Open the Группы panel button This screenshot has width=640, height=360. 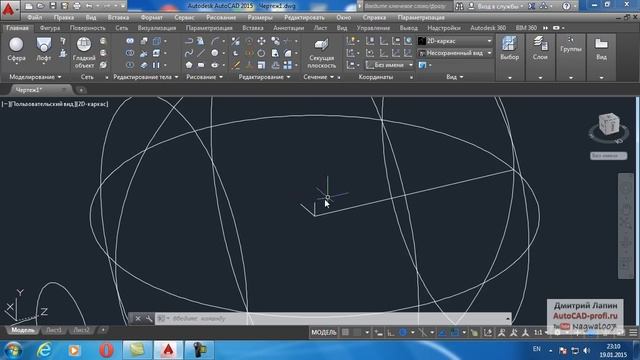point(571,57)
